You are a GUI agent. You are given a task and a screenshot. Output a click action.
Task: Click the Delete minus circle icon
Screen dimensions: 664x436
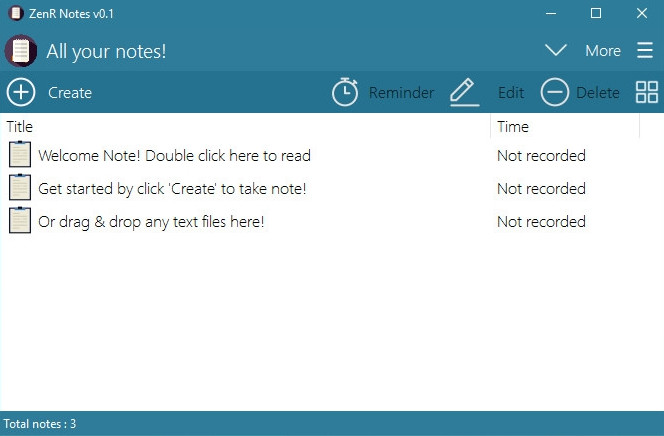pos(554,92)
